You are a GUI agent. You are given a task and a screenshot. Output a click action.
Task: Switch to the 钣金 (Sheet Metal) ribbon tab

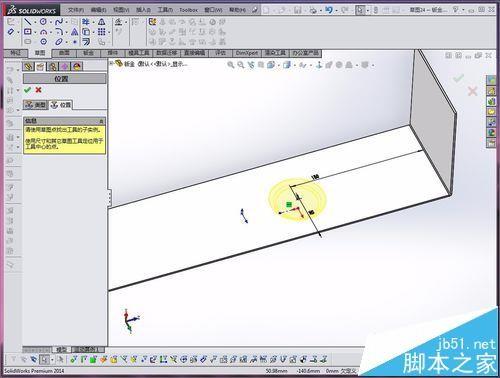[88, 53]
